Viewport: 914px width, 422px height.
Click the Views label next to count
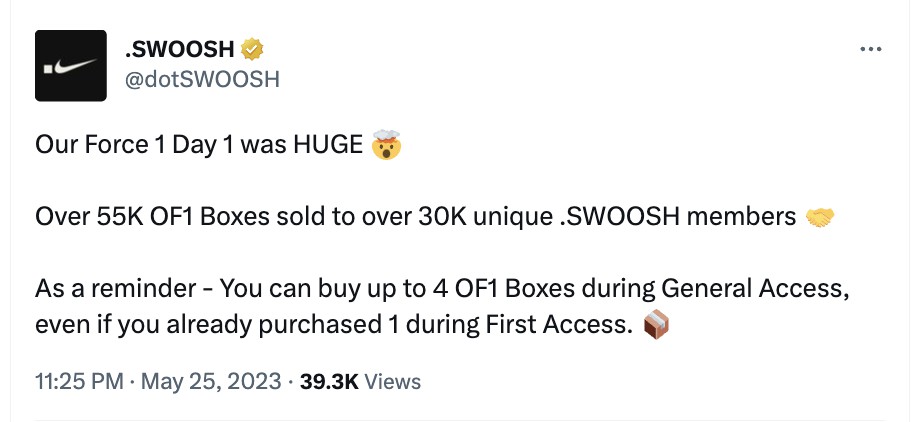pyautogui.click(x=392, y=381)
